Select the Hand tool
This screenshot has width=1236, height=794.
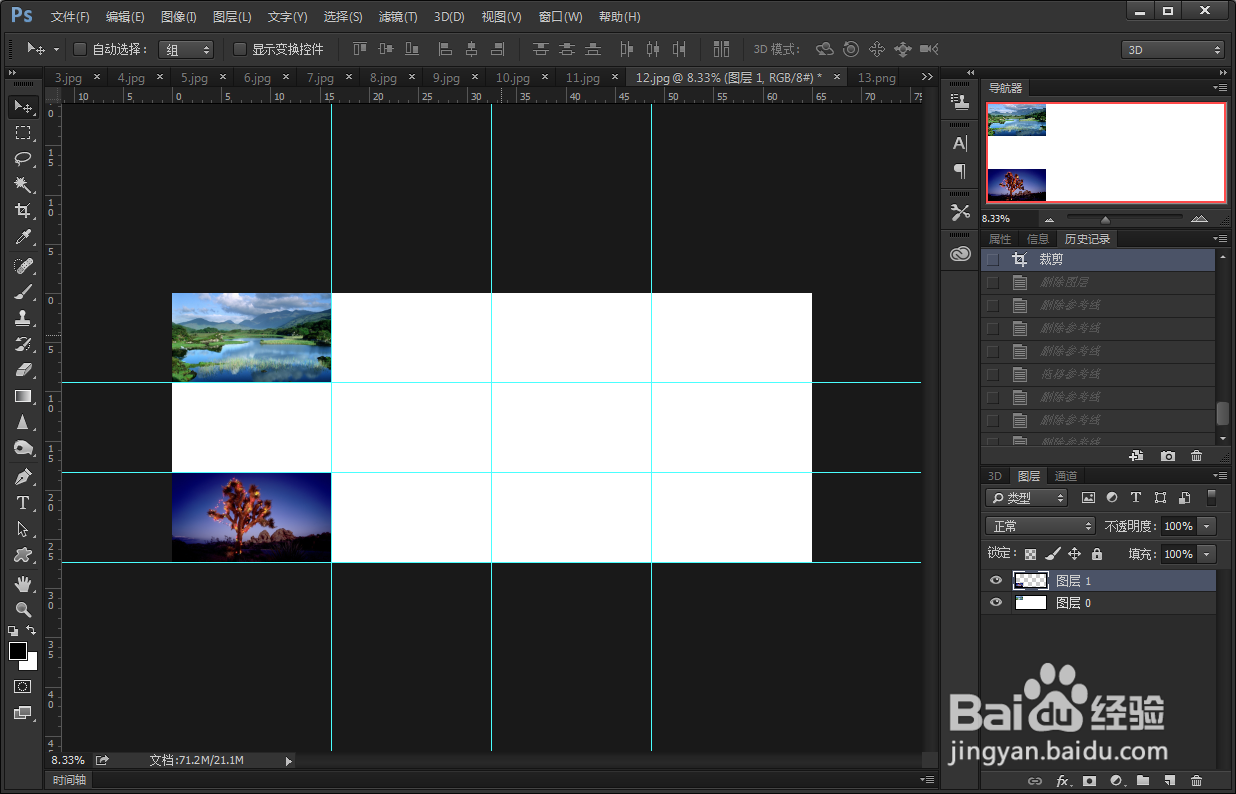23,584
